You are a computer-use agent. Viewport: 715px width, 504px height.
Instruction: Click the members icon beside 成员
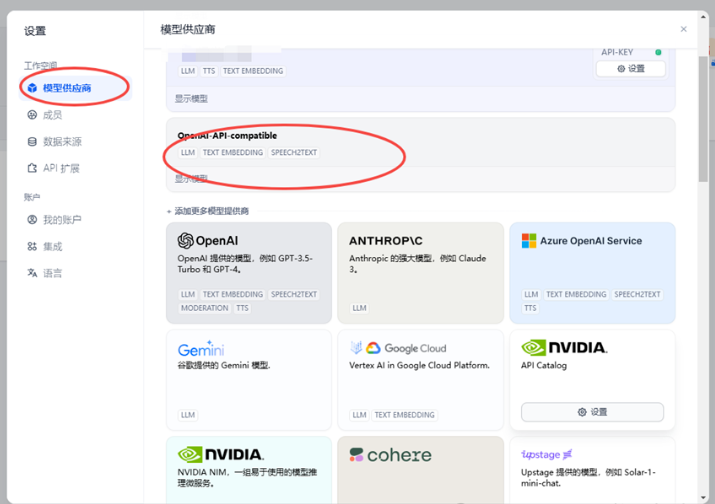[32, 115]
